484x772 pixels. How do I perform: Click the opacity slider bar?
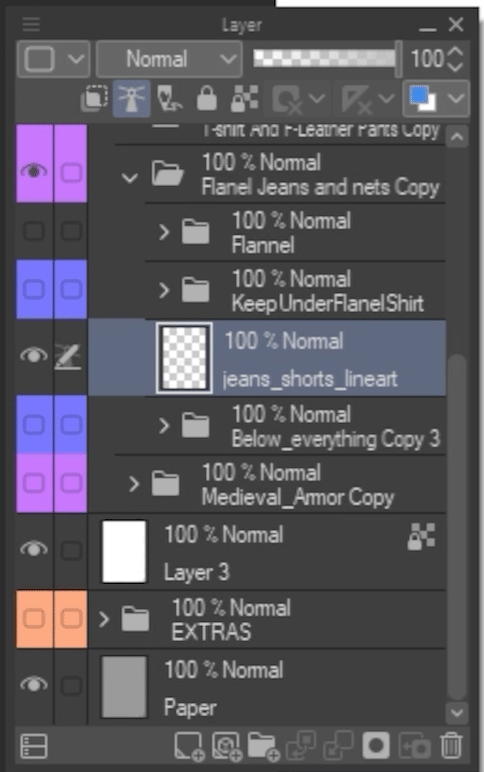326,59
